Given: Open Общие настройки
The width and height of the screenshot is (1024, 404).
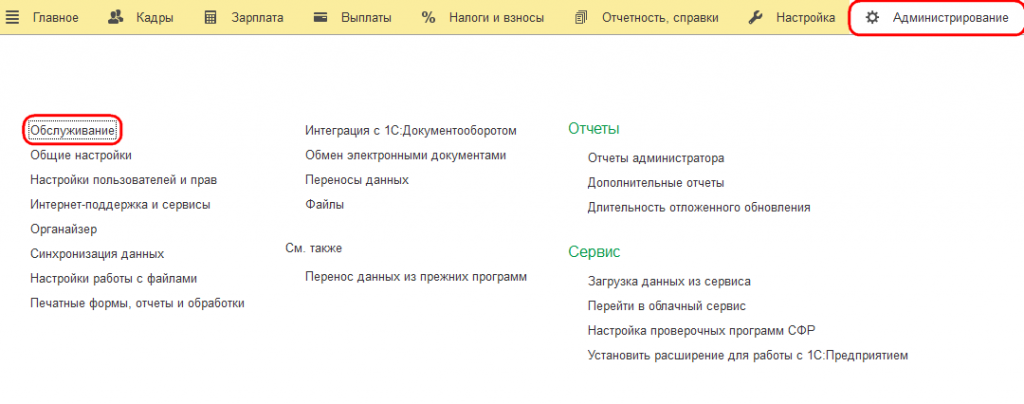Looking at the screenshot, I should point(81,155).
